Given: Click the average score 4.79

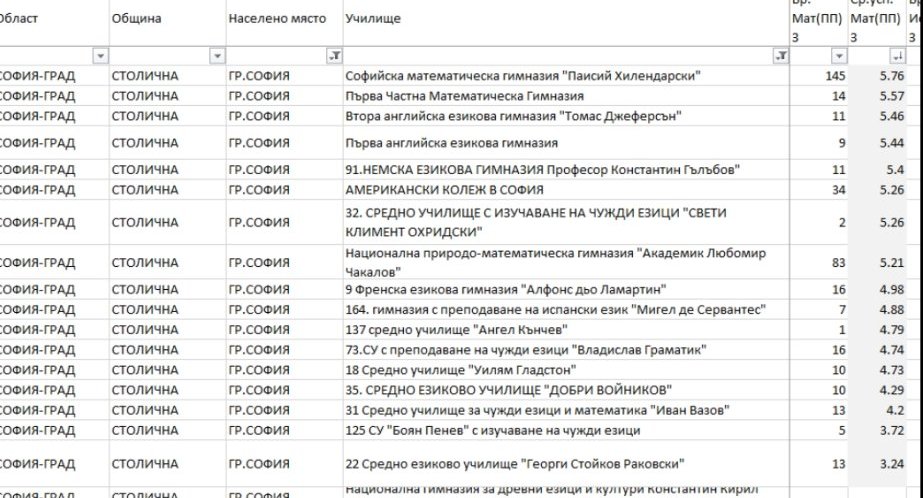Looking at the screenshot, I should click(892, 330).
